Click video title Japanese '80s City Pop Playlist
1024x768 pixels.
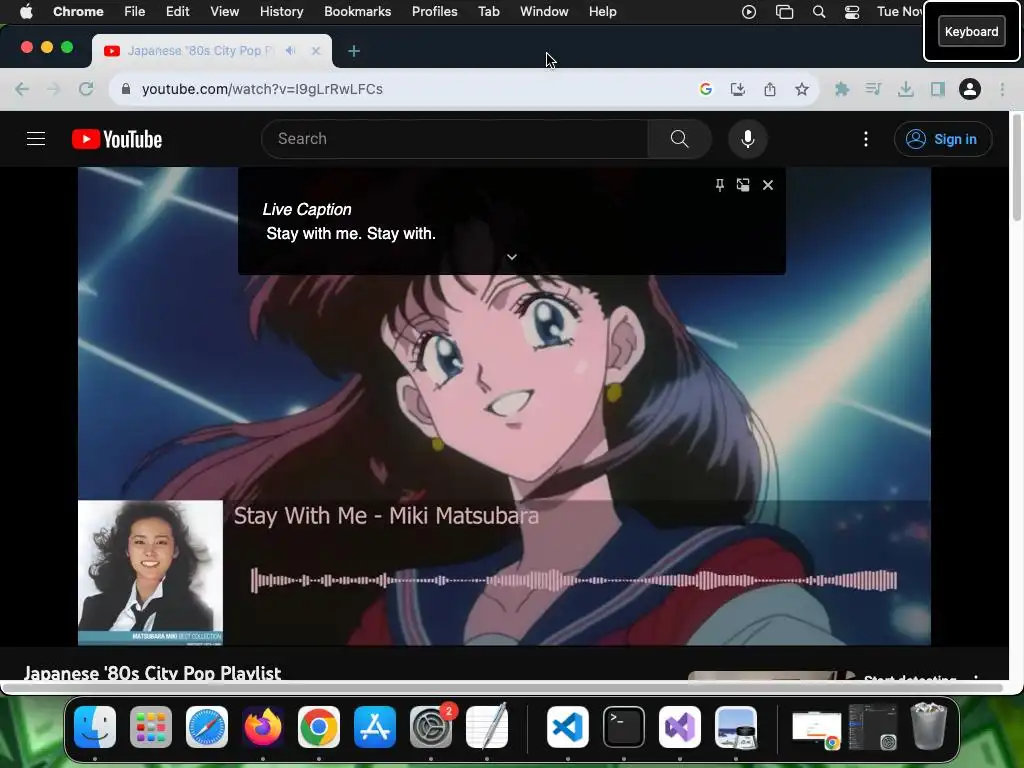pos(152,673)
